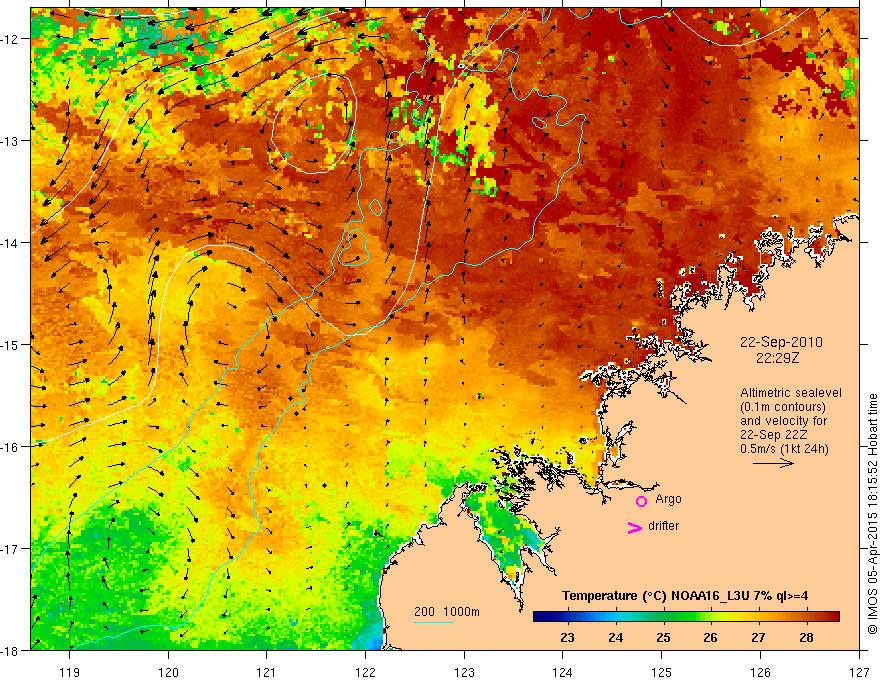Click the latitude axis label -18
880x680 pixels.
tap(8, 651)
